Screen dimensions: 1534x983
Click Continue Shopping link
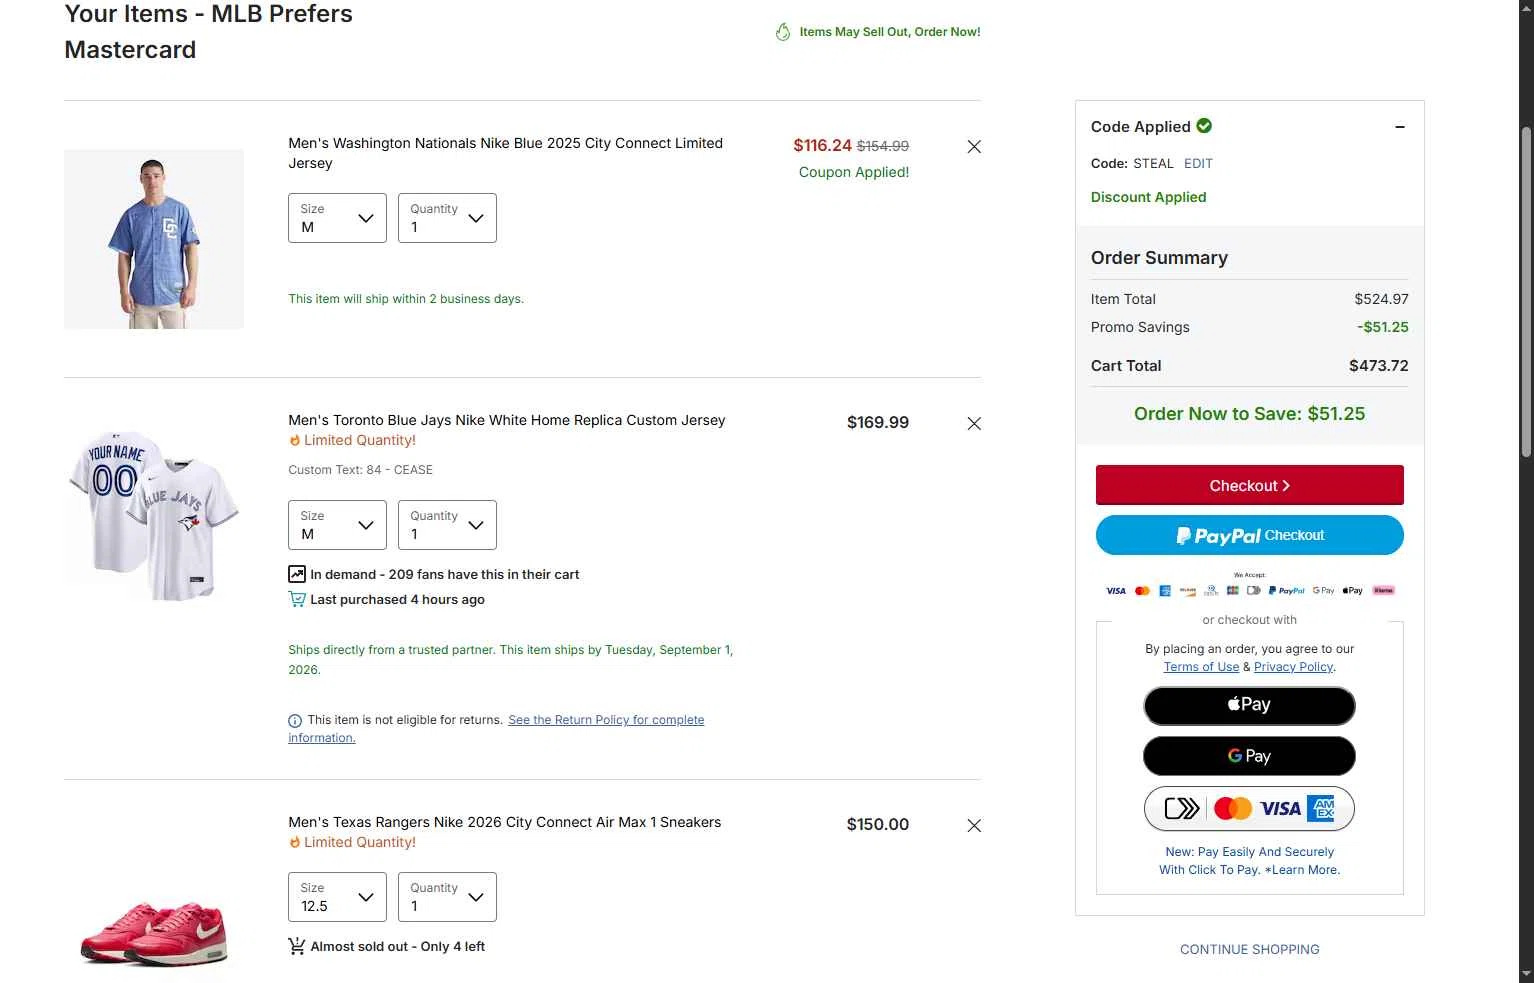pyautogui.click(x=1249, y=950)
